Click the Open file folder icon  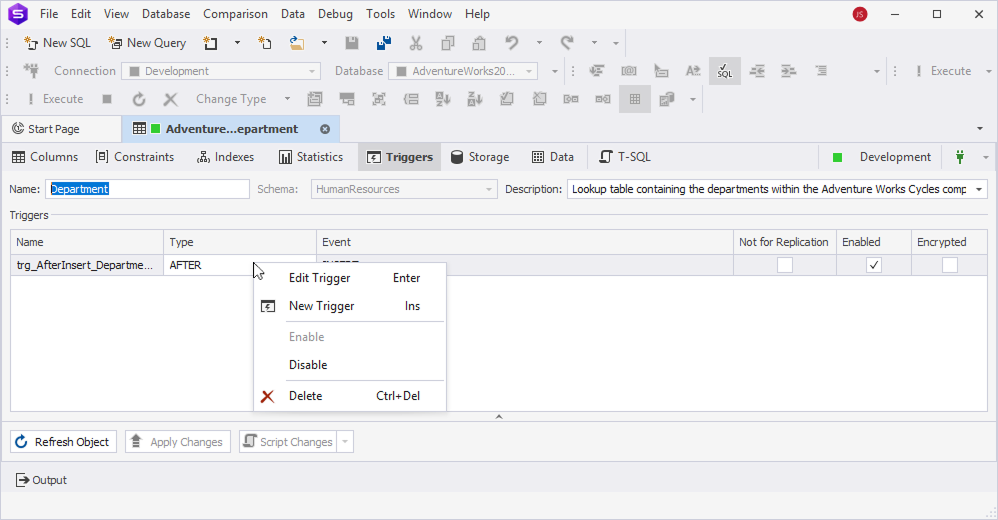(297, 43)
